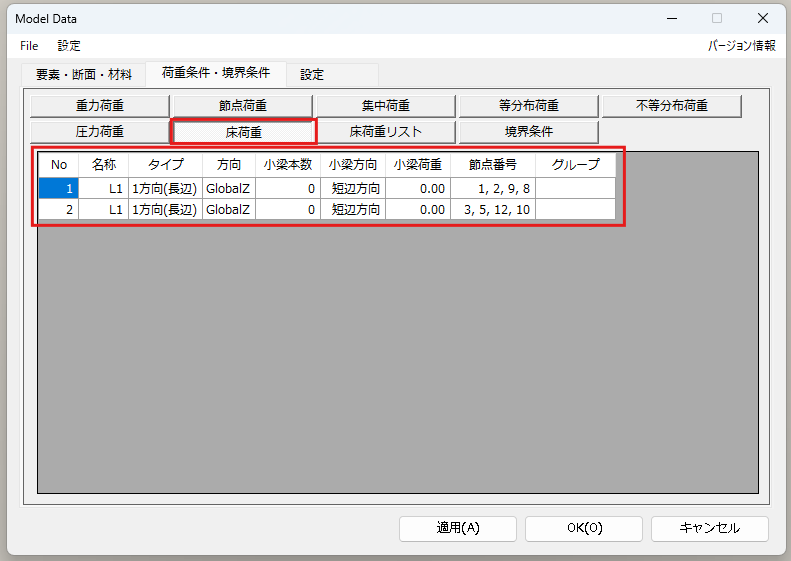
Task: Click the 小梁方向 cell in row 1
Action: point(353,189)
